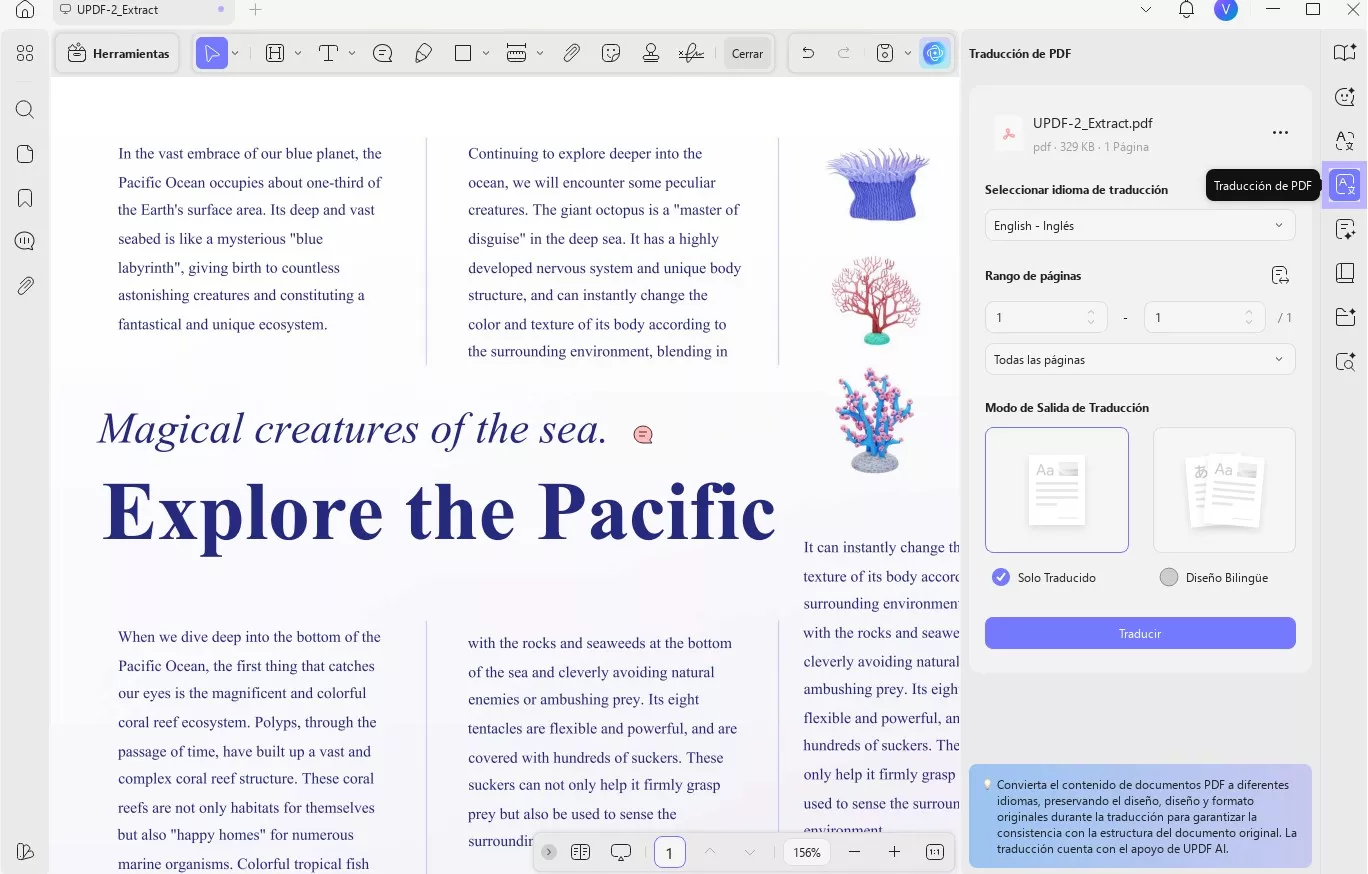Screen dimensions: 1368x874
Task: Open the Herramientas tools menu
Action: 118,54
